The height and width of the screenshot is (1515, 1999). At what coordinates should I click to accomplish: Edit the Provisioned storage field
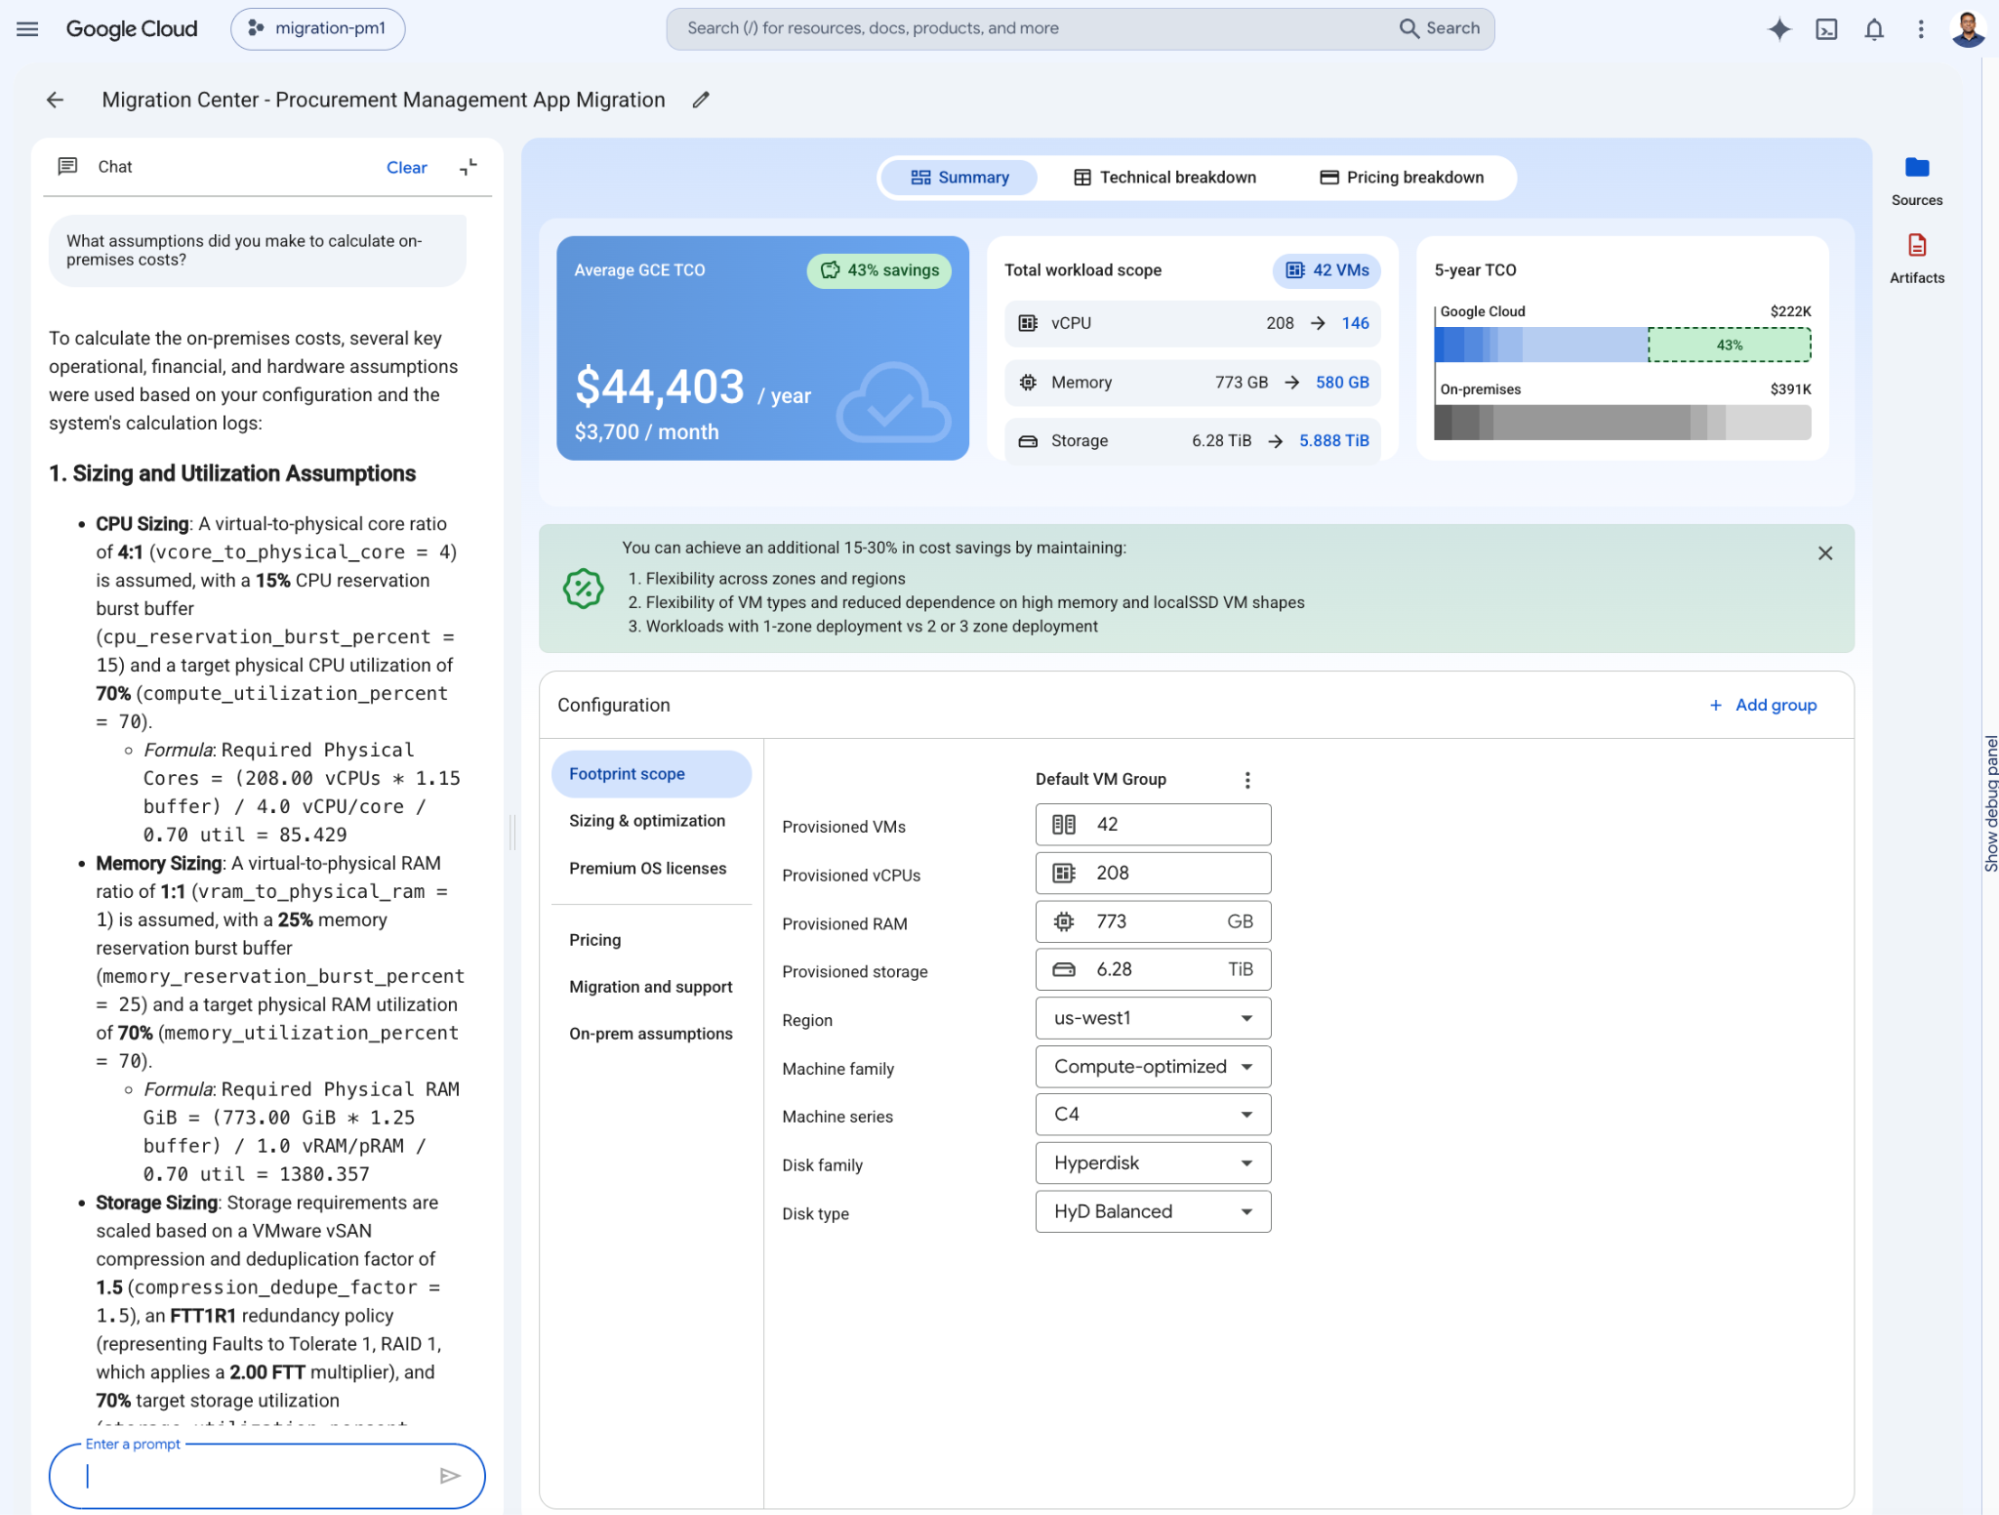[1153, 970]
